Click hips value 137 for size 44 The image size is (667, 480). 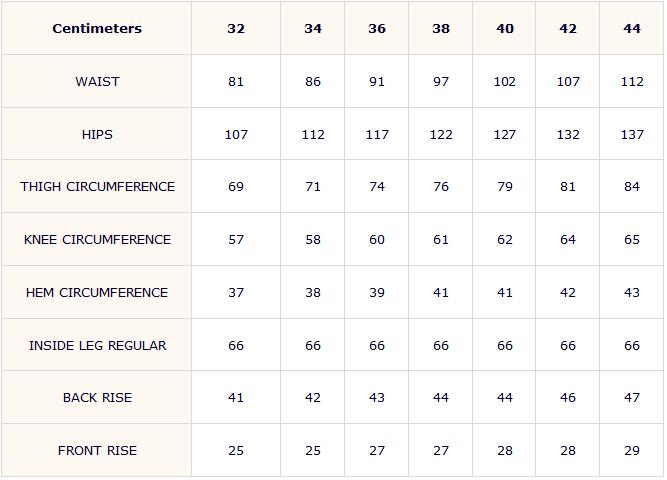632,134
